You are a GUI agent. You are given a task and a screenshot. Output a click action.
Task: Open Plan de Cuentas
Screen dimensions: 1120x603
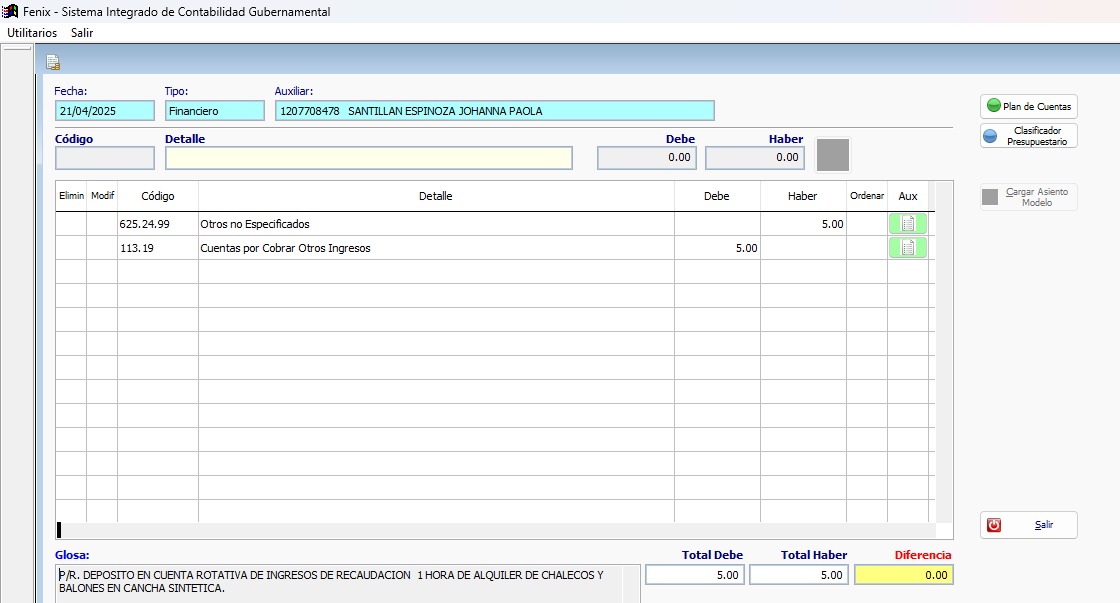click(x=1028, y=106)
